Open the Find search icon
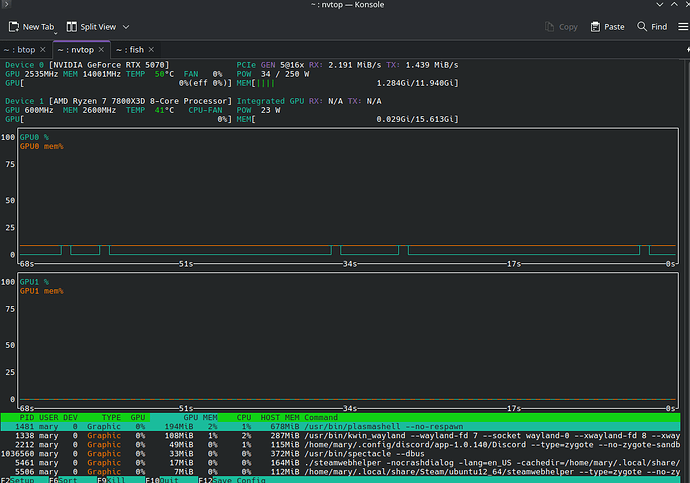 (642, 26)
